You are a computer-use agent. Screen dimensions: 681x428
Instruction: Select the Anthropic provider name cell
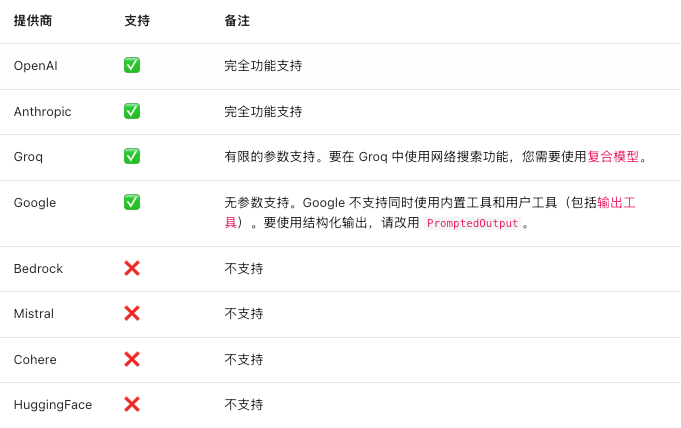coord(42,112)
